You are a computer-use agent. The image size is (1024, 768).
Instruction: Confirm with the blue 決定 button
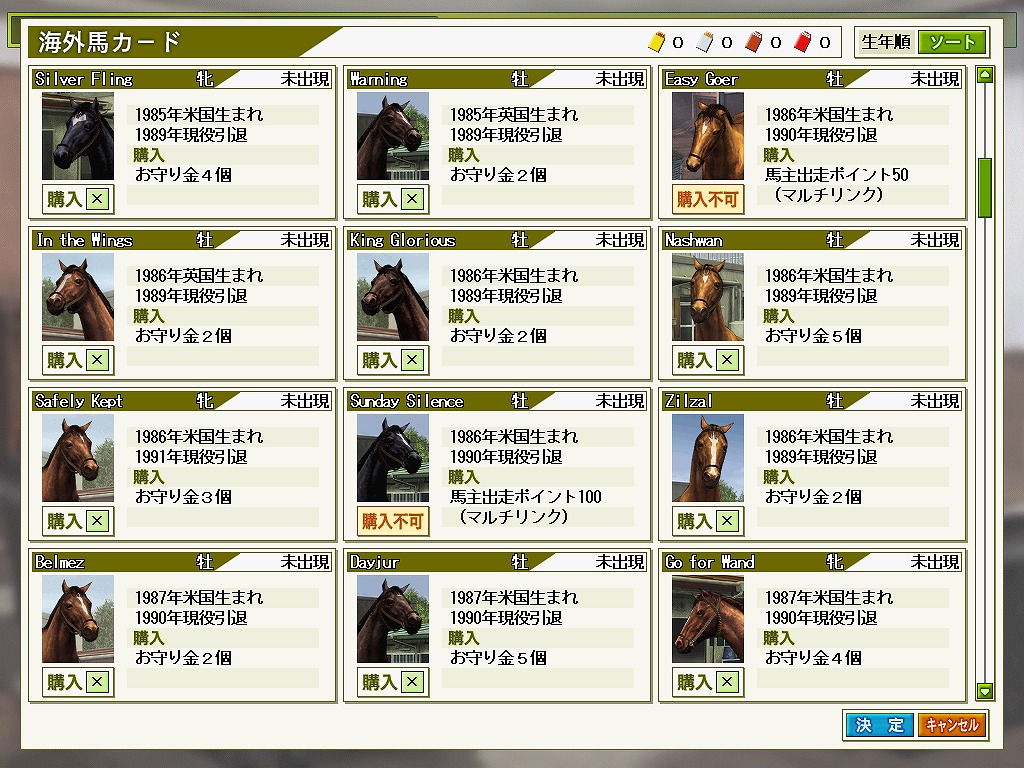click(879, 725)
